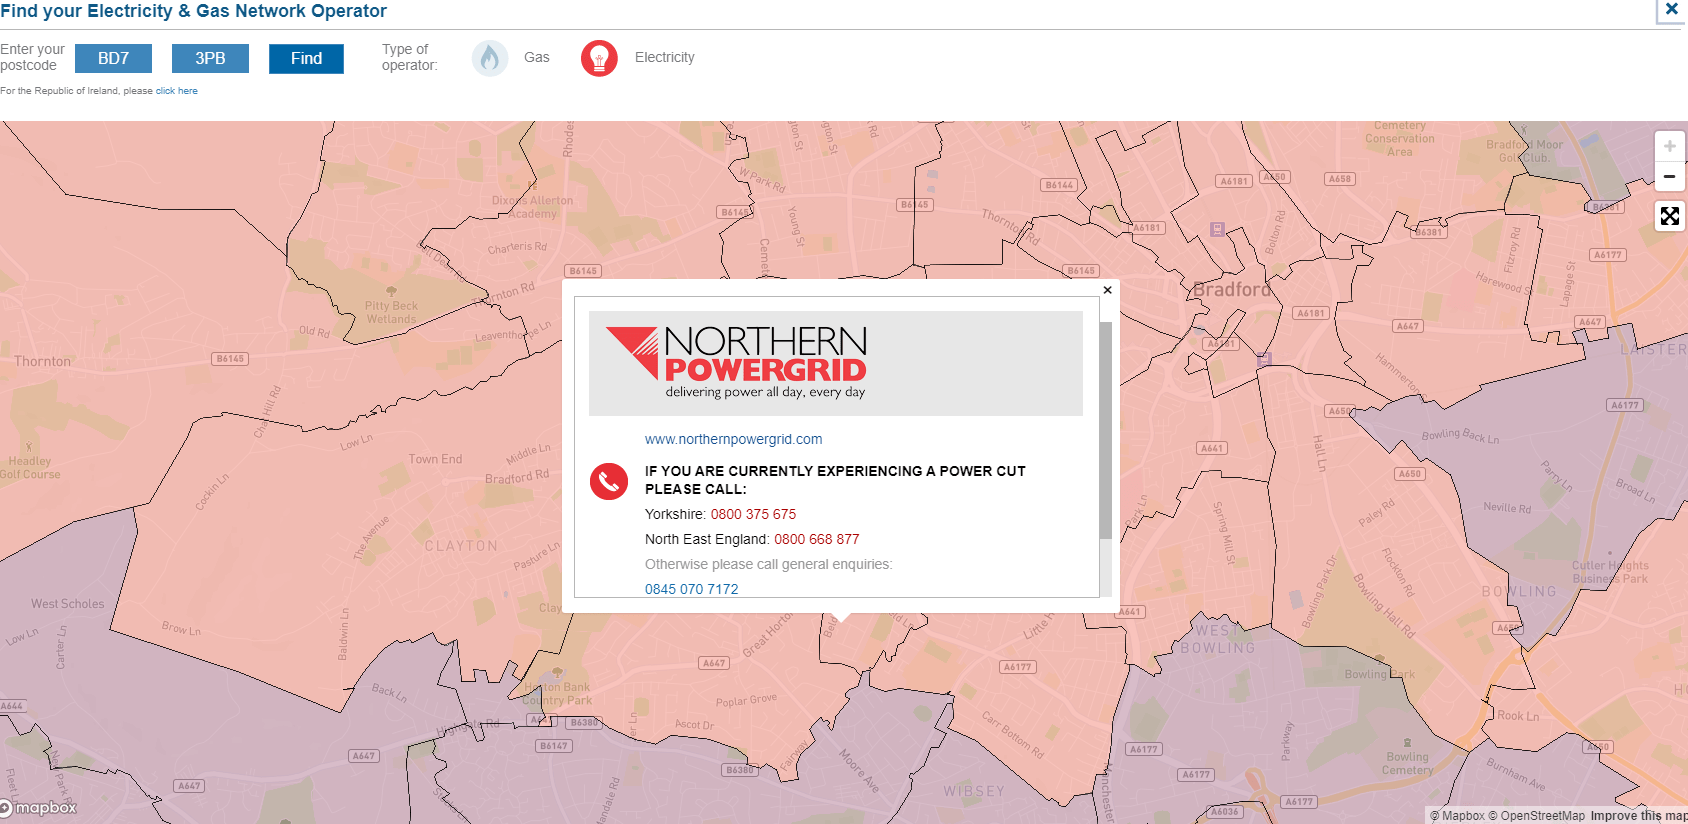Click the Bradford city label on map
This screenshot has width=1688, height=824.
[x=1232, y=289]
